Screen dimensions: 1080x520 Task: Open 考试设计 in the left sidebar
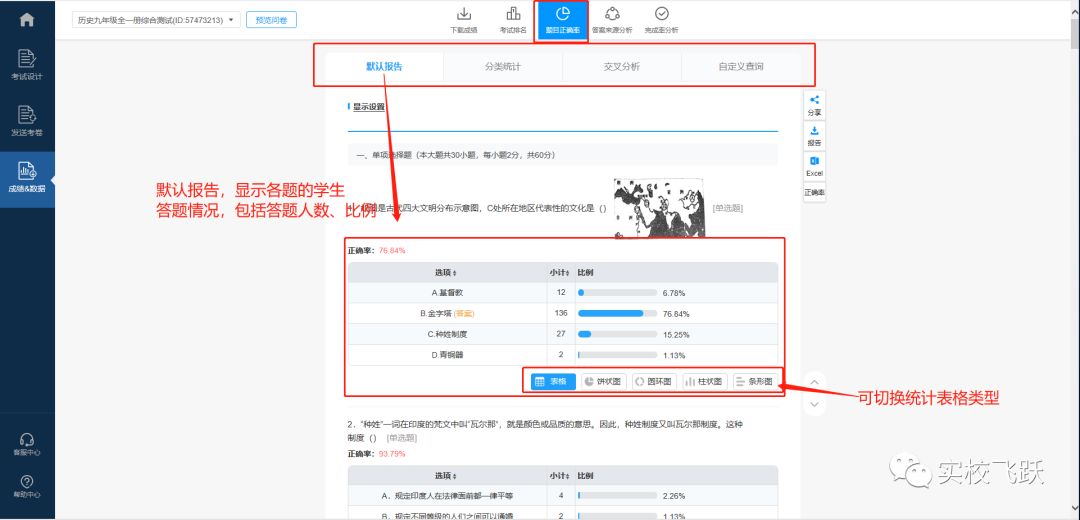(x=27, y=65)
